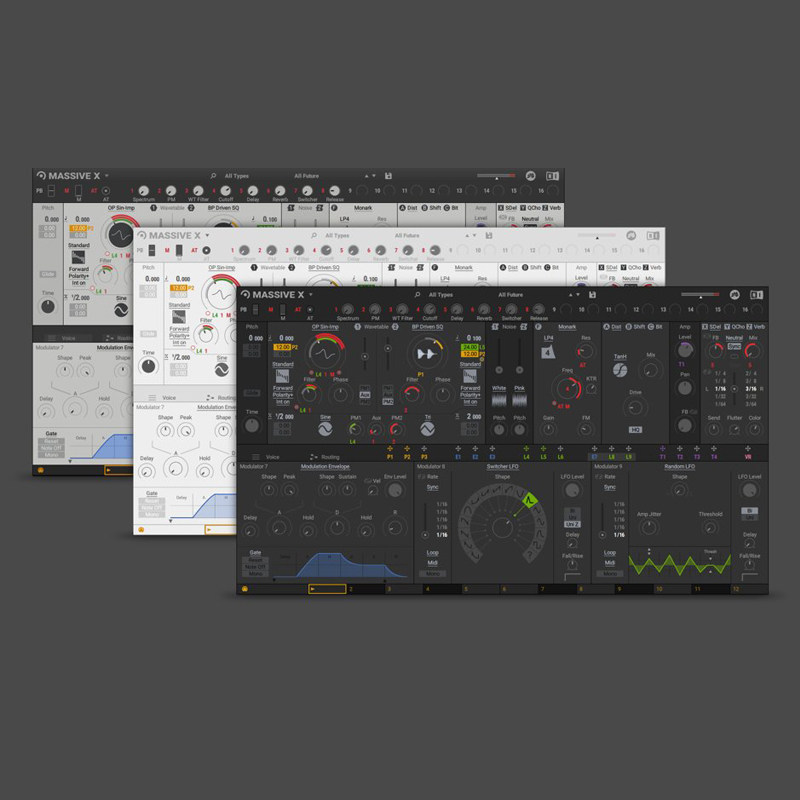Click the MASSIVE X logo in dark window
800x800 pixels.
pyautogui.click(x=272, y=295)
